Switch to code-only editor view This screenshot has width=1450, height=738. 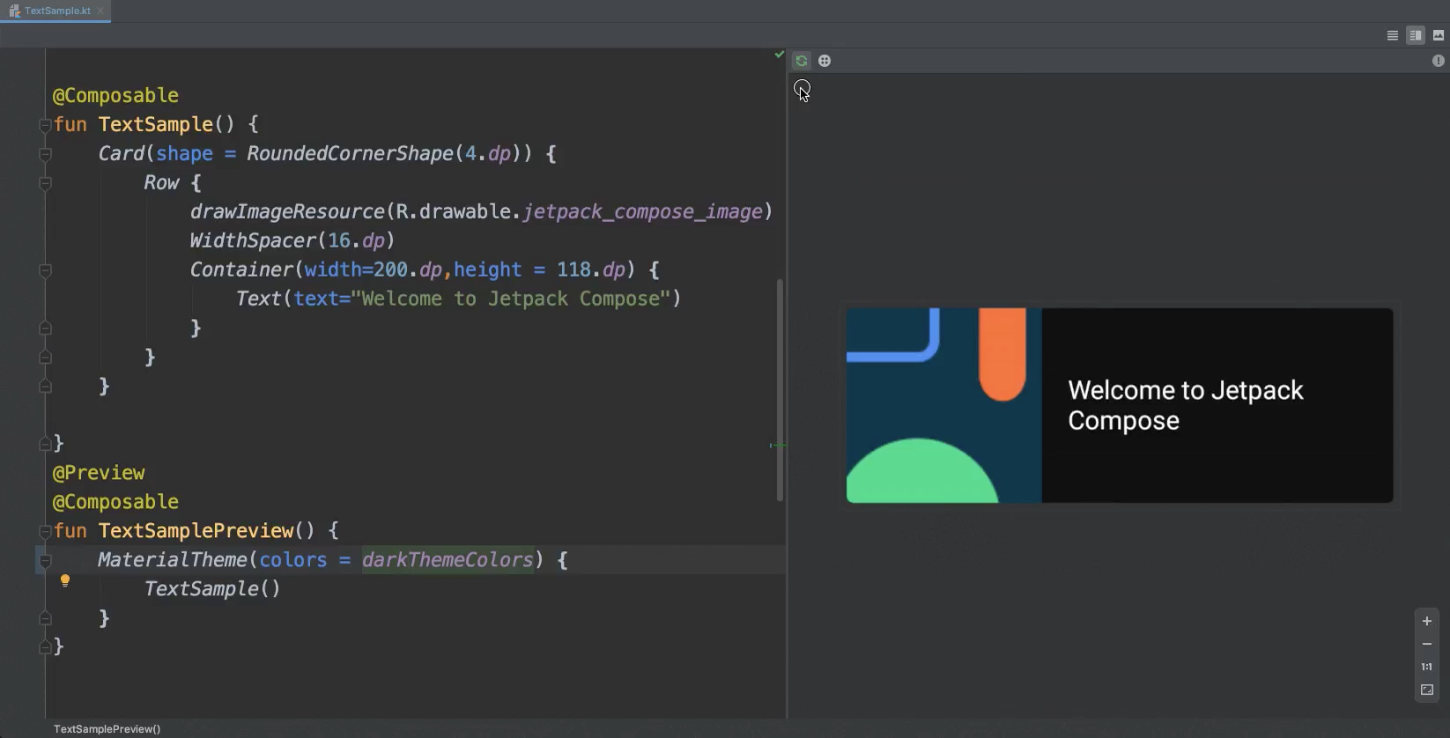[1392, 35]
